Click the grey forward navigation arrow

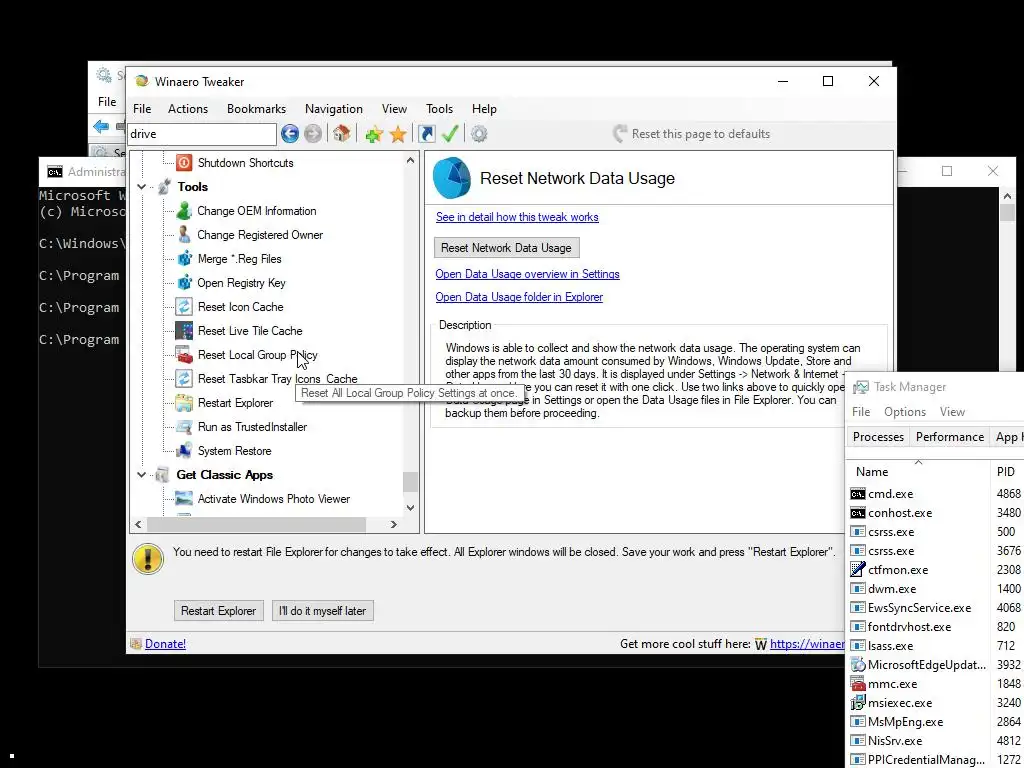click(x=313, y=134)
